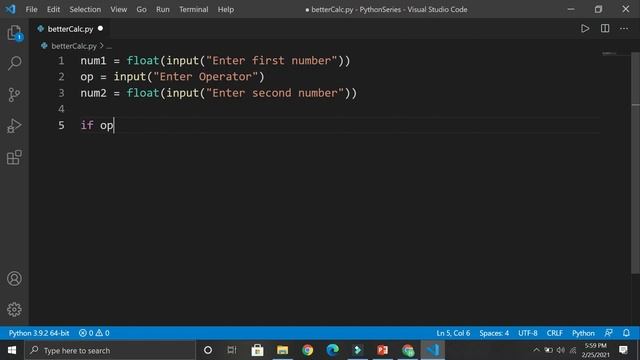
Task: Open the Explorer view in activity bar
Action: (x=14, y=33)
